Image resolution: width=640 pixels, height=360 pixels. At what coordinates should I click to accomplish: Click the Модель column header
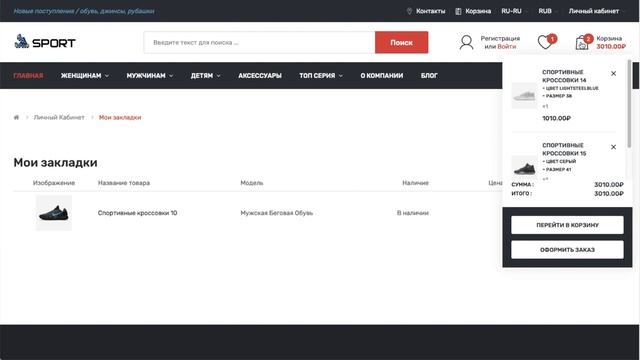coord(252,183)
